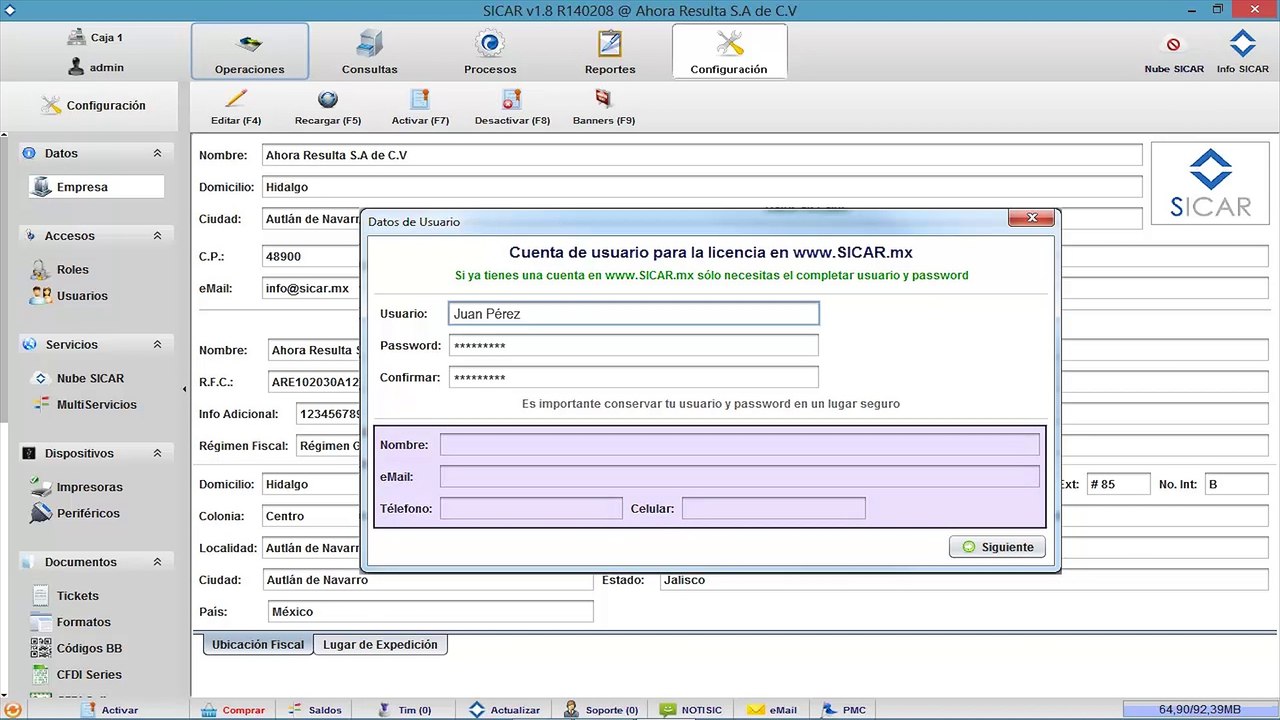The height and width of the screenshot is (720, 1280).
Task: Click the dialog's Nombre field
Action: click(x=740, y=445)
